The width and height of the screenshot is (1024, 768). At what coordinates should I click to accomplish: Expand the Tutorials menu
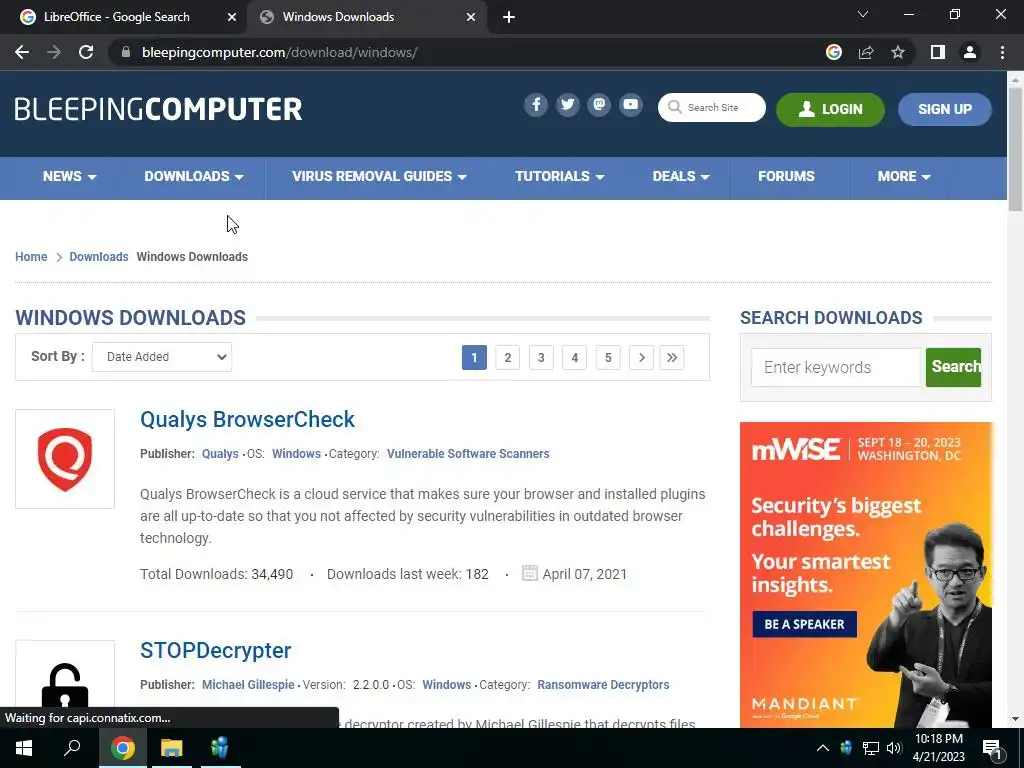click(560, 176)
